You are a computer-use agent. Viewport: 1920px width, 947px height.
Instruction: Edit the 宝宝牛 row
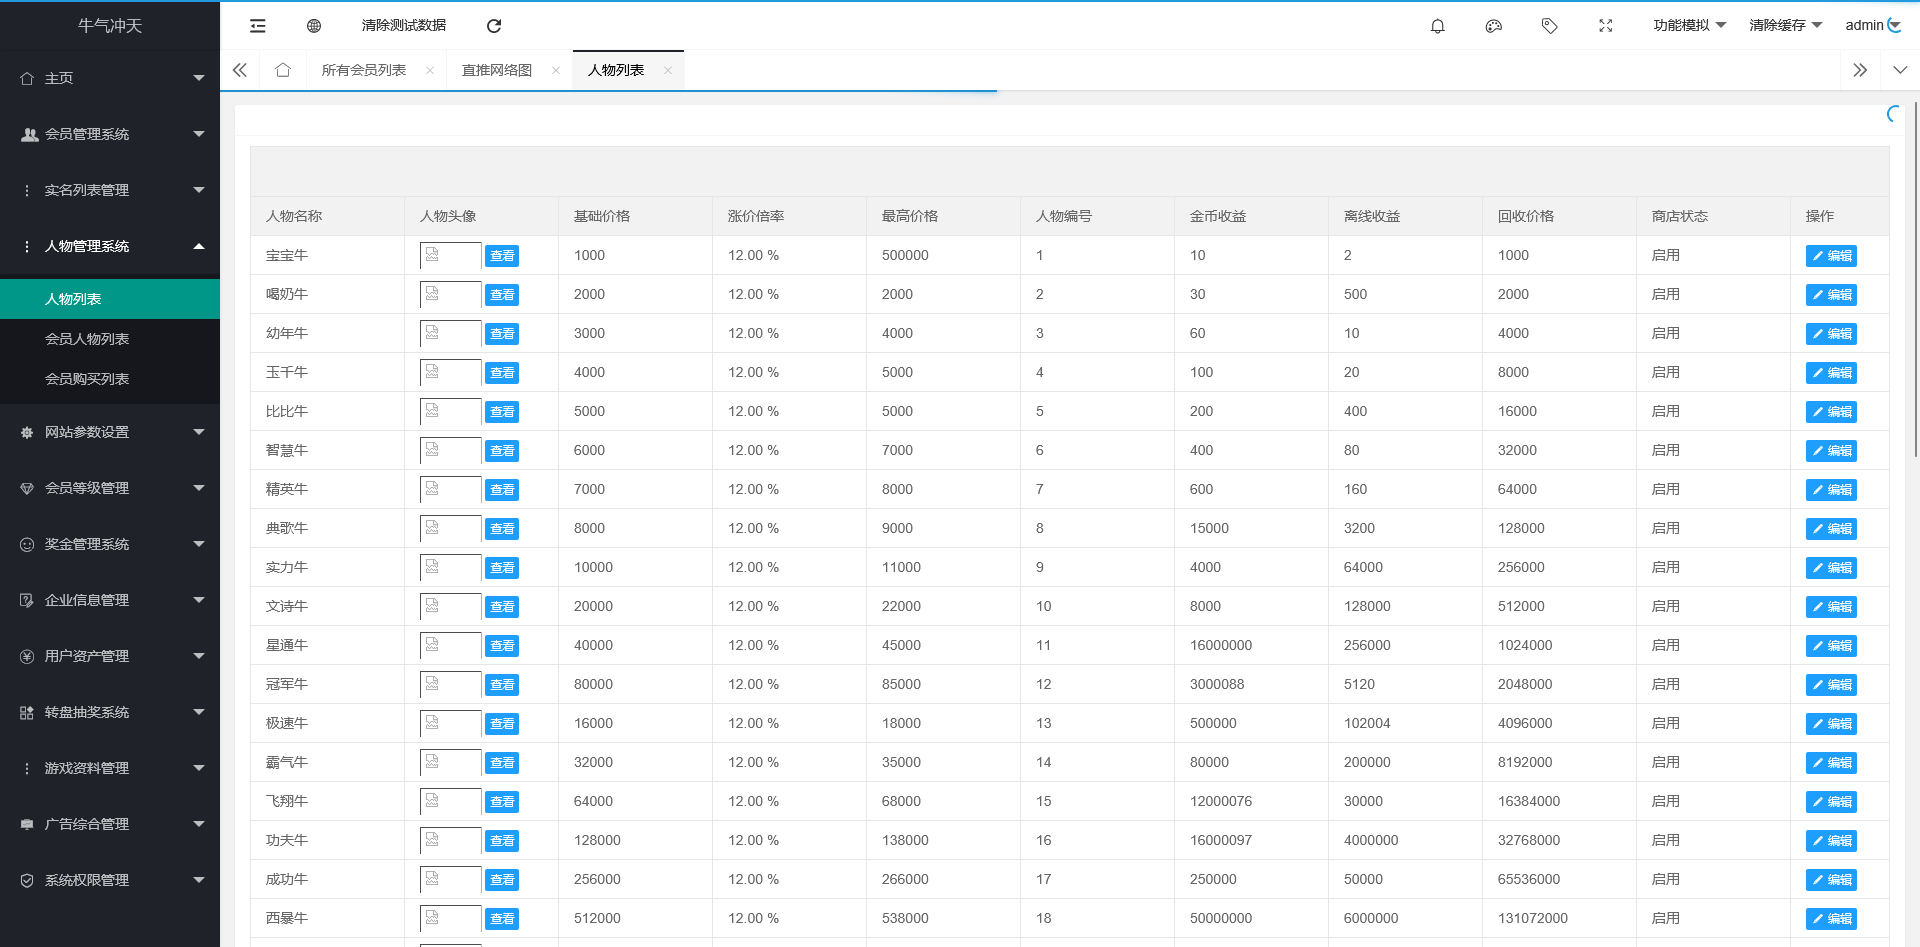[1831, 256]
